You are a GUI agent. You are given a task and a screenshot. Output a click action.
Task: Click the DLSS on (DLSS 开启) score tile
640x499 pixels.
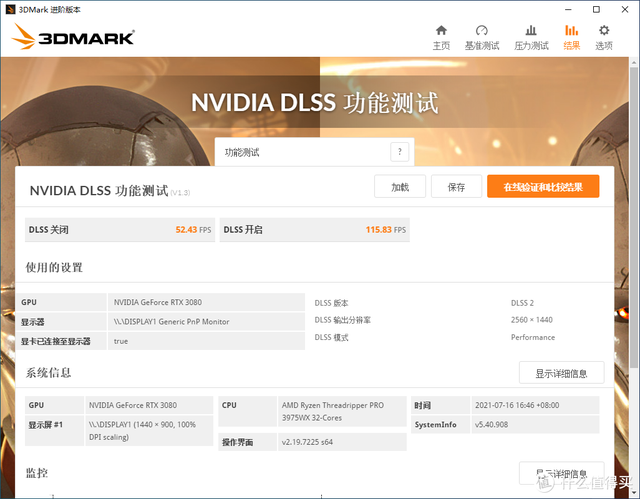314,230
